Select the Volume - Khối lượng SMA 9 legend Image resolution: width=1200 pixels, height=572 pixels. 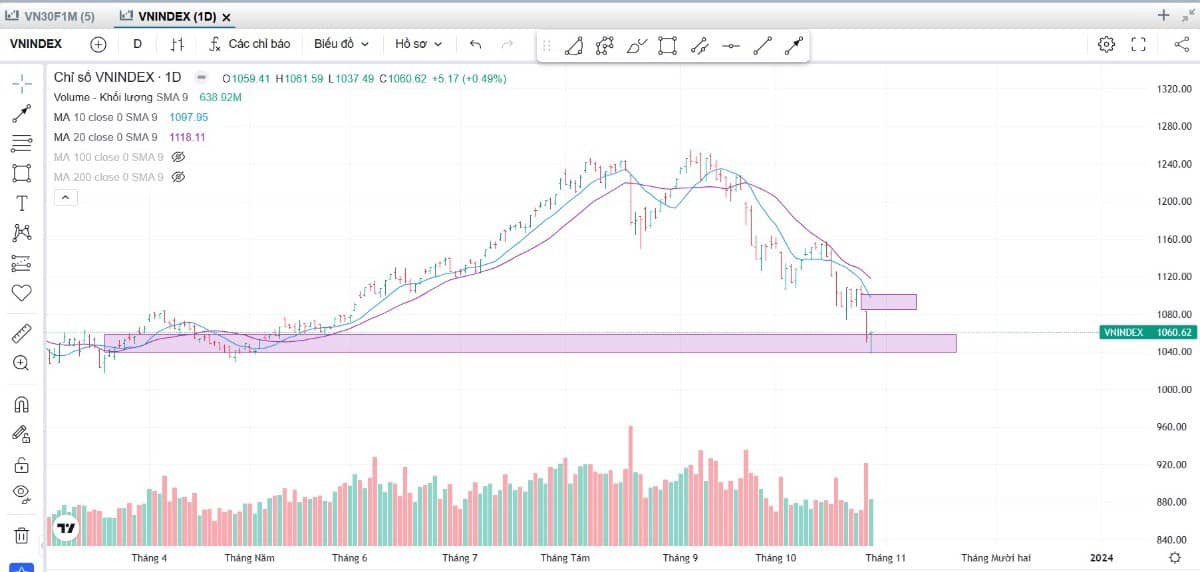(121, 97)
